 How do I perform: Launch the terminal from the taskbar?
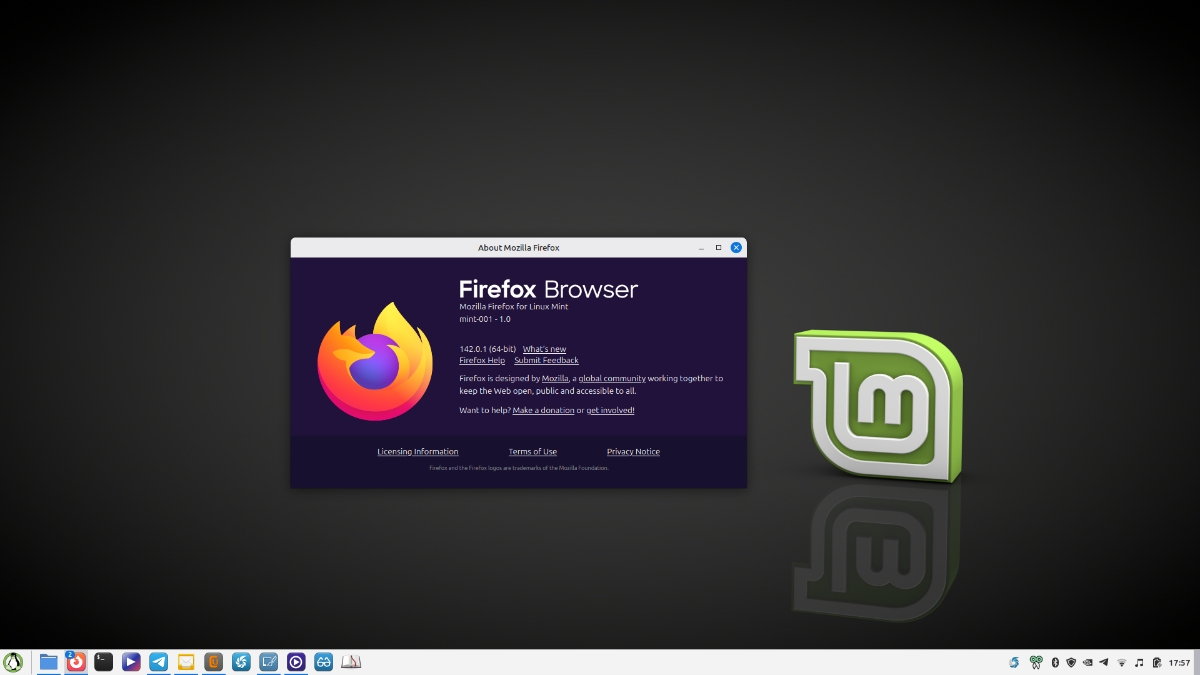click(x=103, y=662)
